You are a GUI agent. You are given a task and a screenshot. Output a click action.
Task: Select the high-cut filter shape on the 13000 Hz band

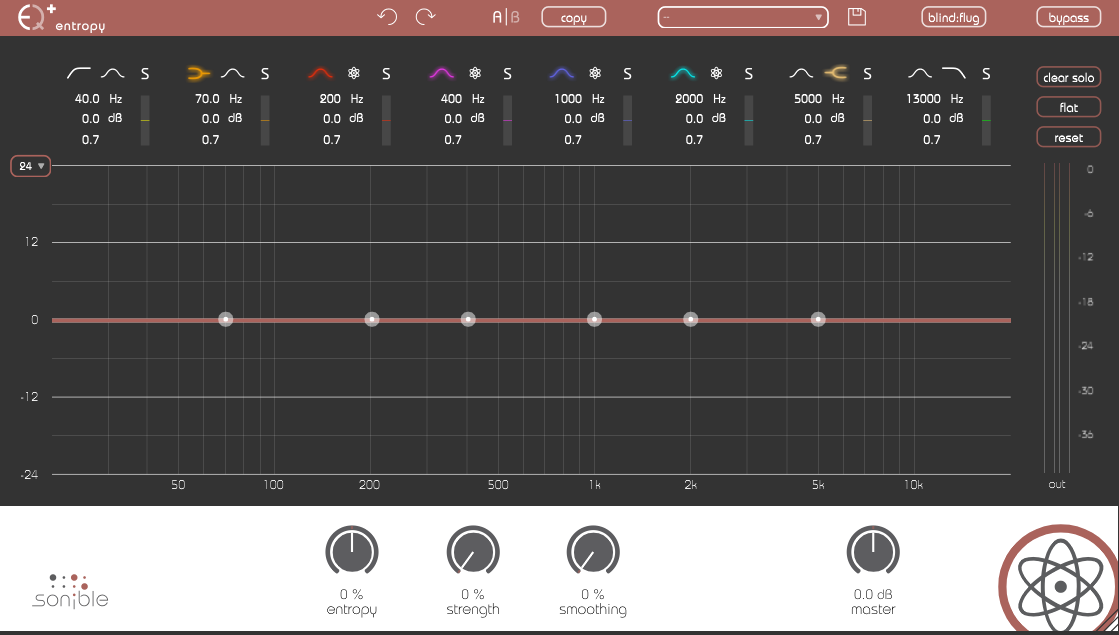954,73
